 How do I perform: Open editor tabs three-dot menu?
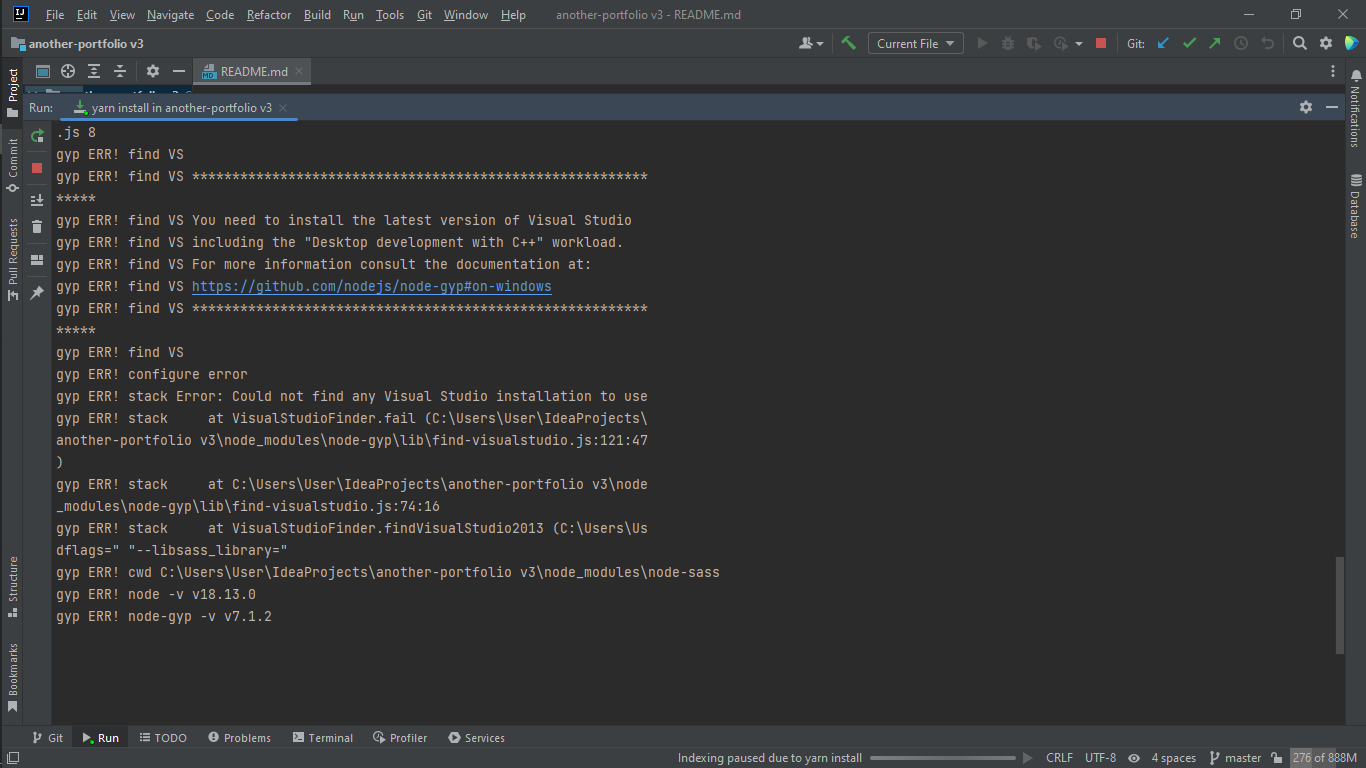click(x=1333, y=72)
